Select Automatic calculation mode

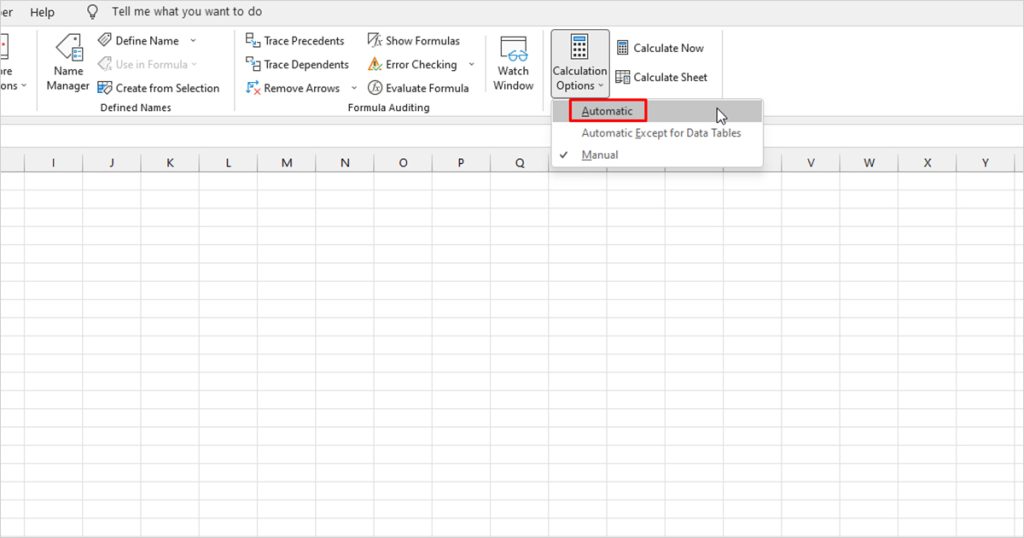(657, 111)
